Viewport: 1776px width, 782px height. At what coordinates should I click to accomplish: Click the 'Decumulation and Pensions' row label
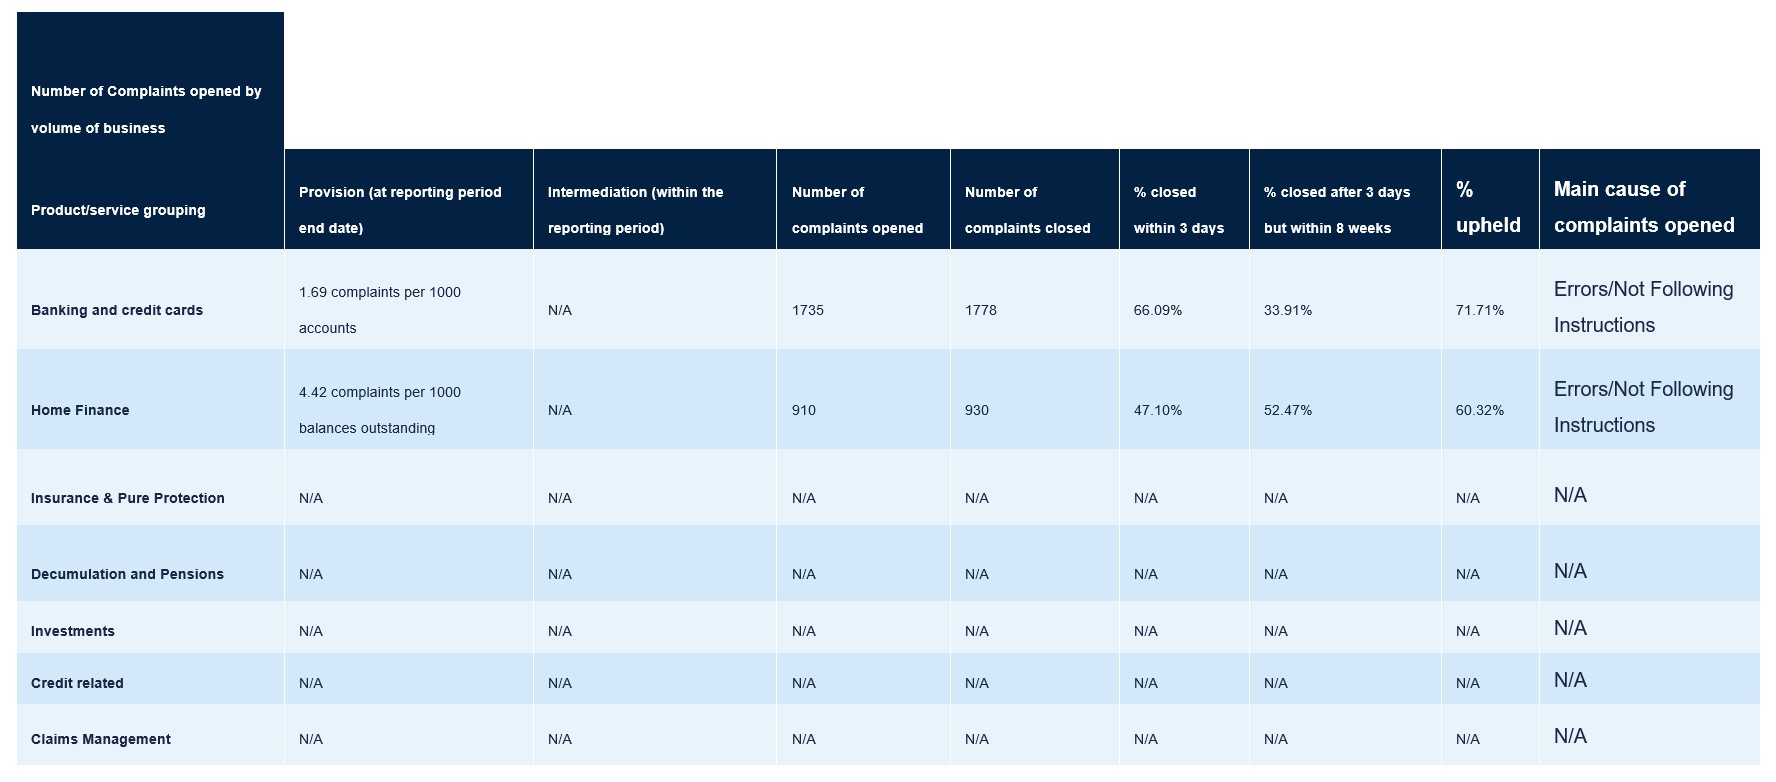tap(127, 574)
